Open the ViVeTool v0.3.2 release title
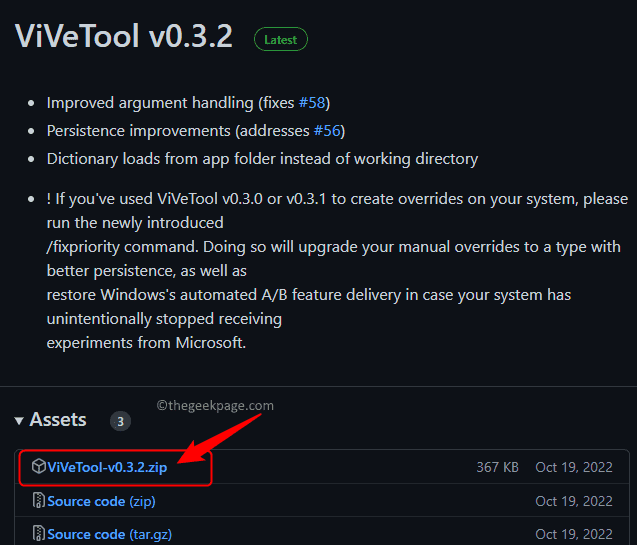Image resolution: width=637 pixels, height=545 pixels. [x=124, y=36]
